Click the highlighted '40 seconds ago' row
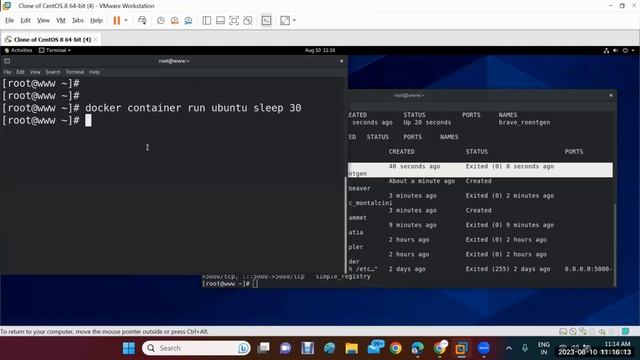The height and width of the screenshot is (360, 640). click(480, 170)
